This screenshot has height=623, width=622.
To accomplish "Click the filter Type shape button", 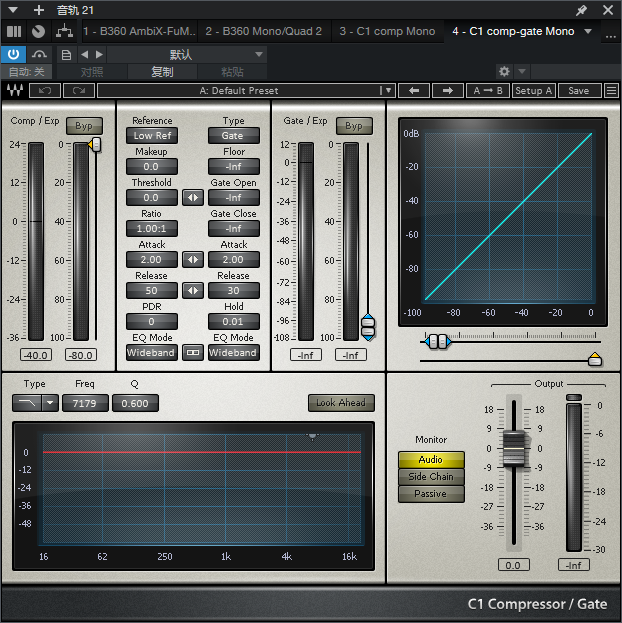I will pos(27,403).
